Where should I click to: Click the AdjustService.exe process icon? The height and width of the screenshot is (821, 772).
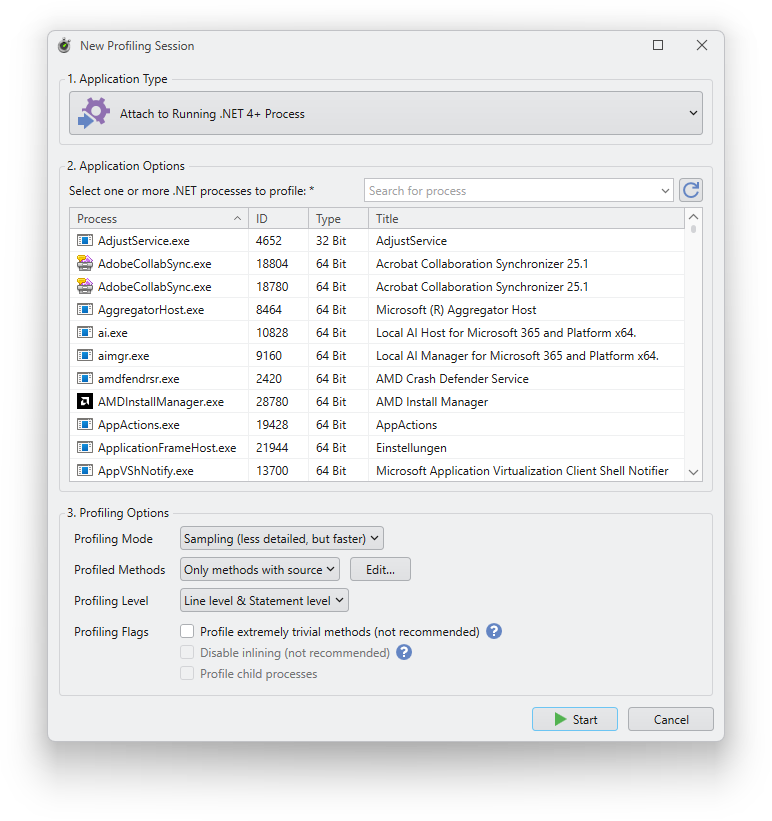85,241
